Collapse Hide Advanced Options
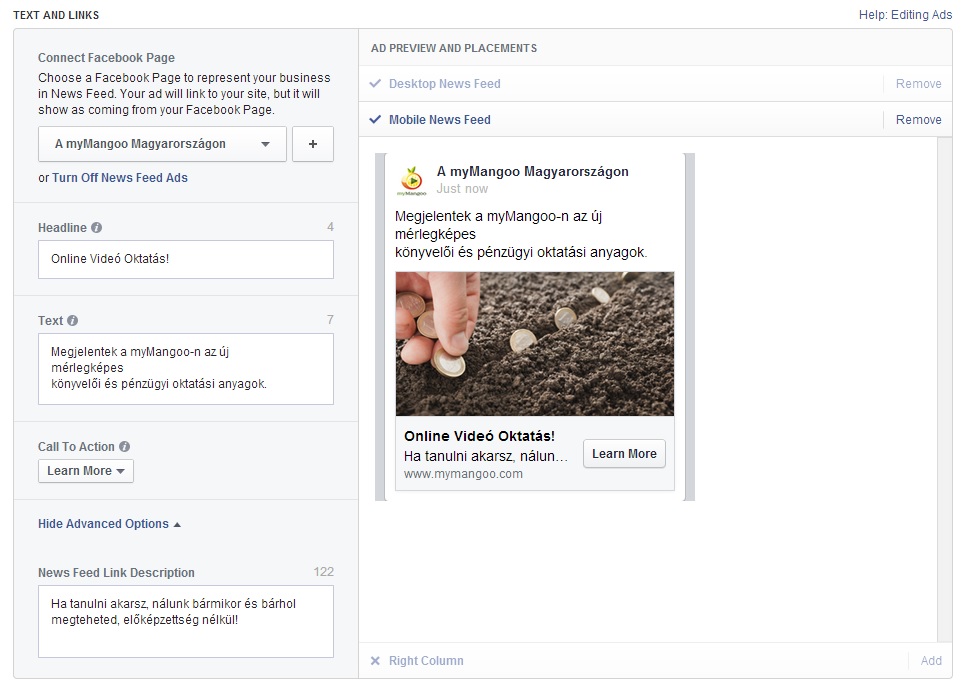The image size is (962, 686). [x=109, y=524]
